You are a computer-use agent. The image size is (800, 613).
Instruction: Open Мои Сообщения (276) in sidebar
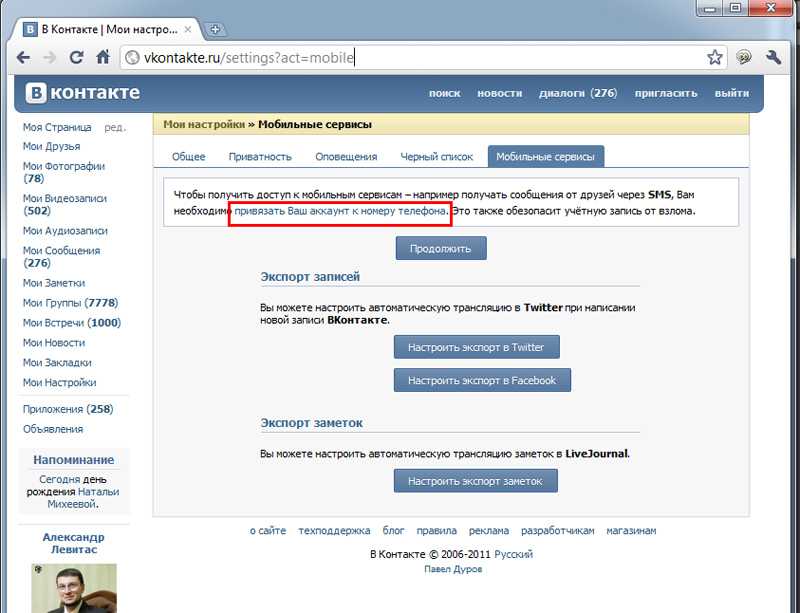click(61, 257)
